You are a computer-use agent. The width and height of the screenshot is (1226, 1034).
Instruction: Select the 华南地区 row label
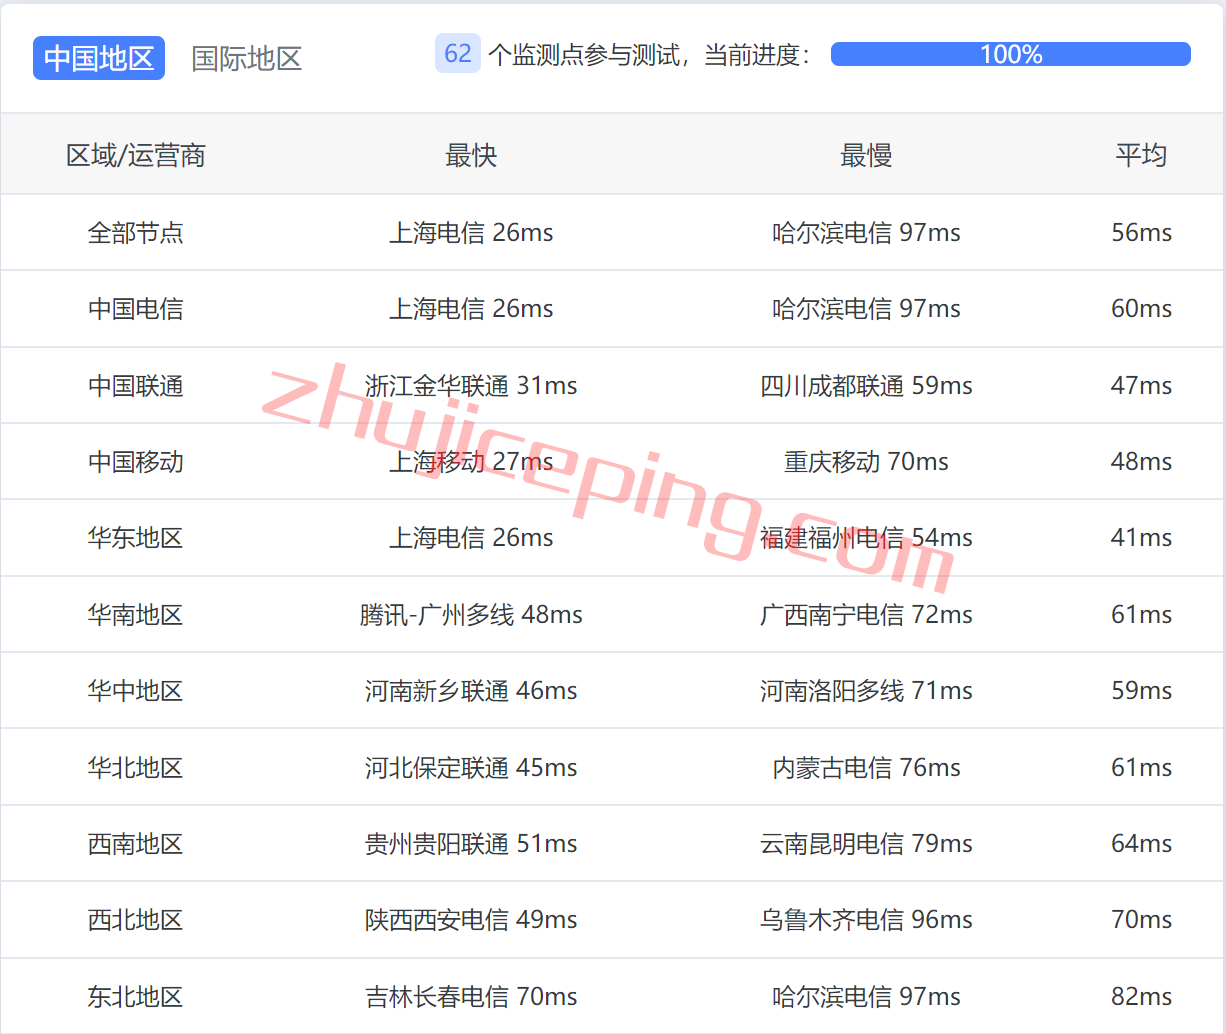click(136, 614)
